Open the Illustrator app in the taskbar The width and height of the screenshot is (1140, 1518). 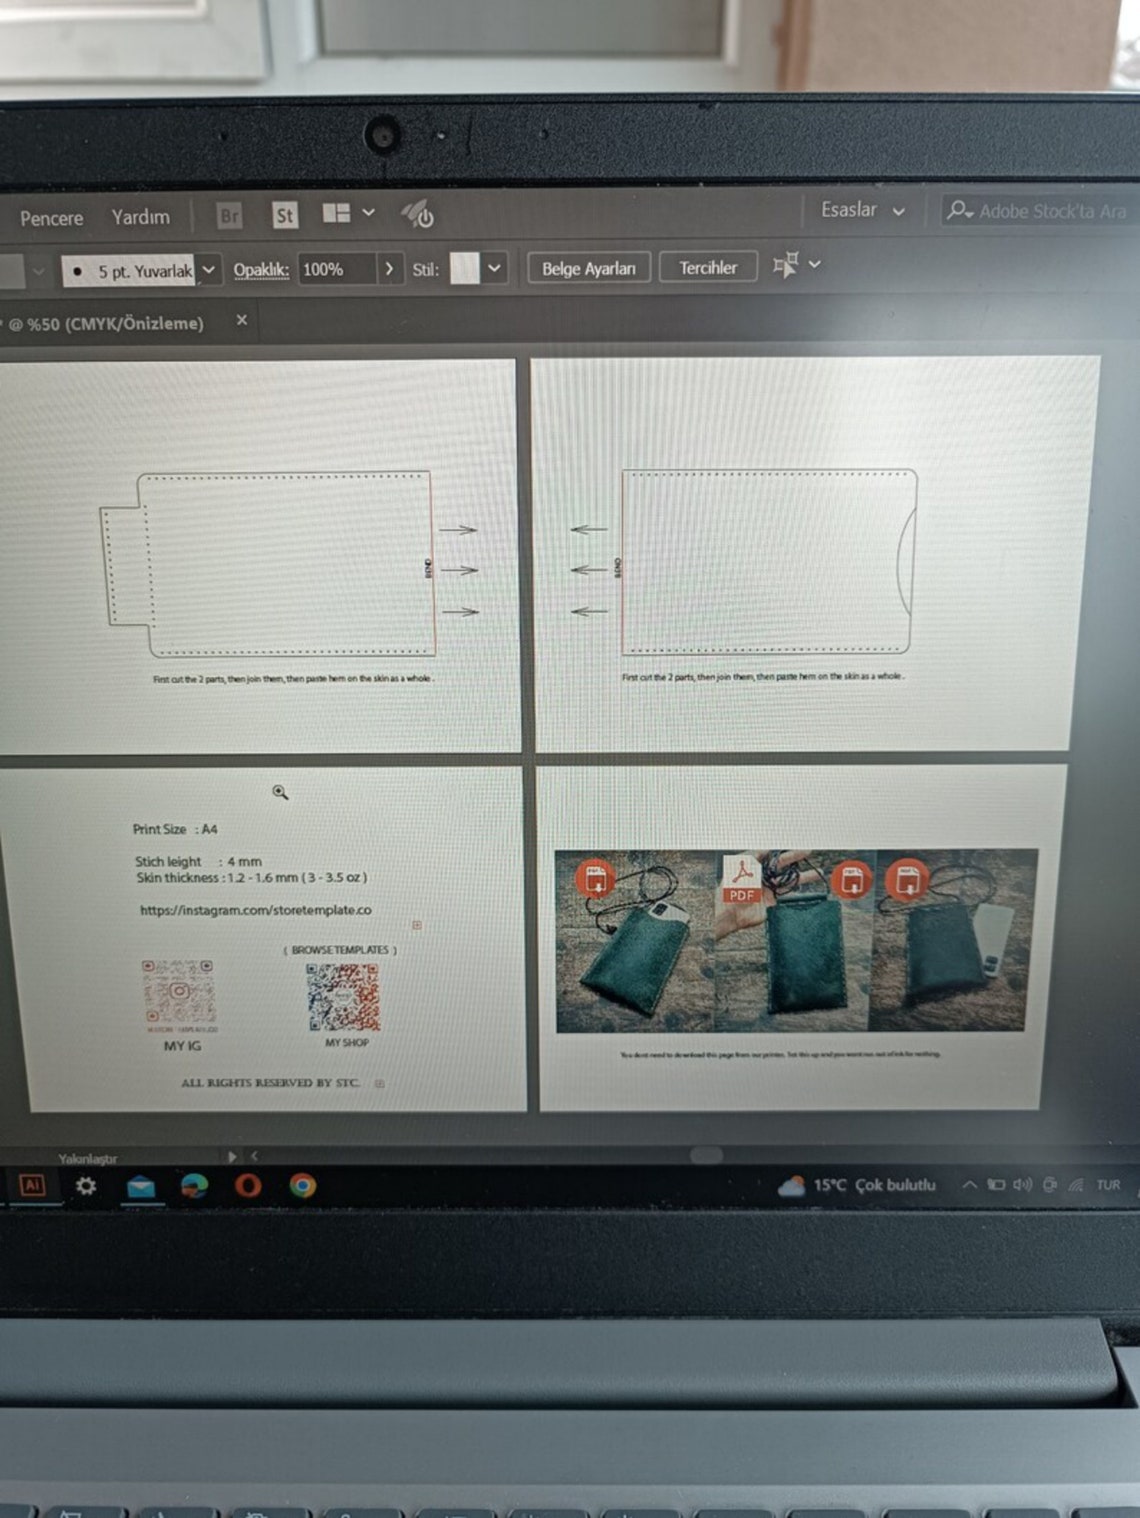click(x=32, y=1185)
